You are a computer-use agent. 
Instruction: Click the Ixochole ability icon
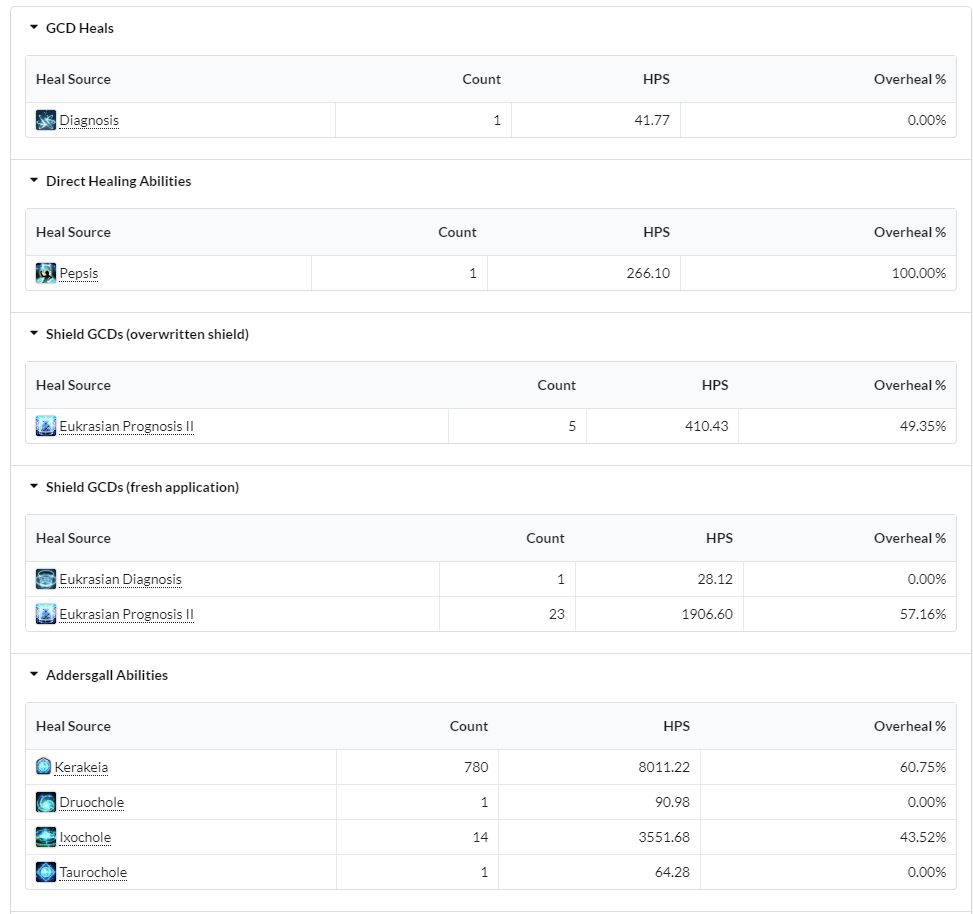click(x=46, y=837)
